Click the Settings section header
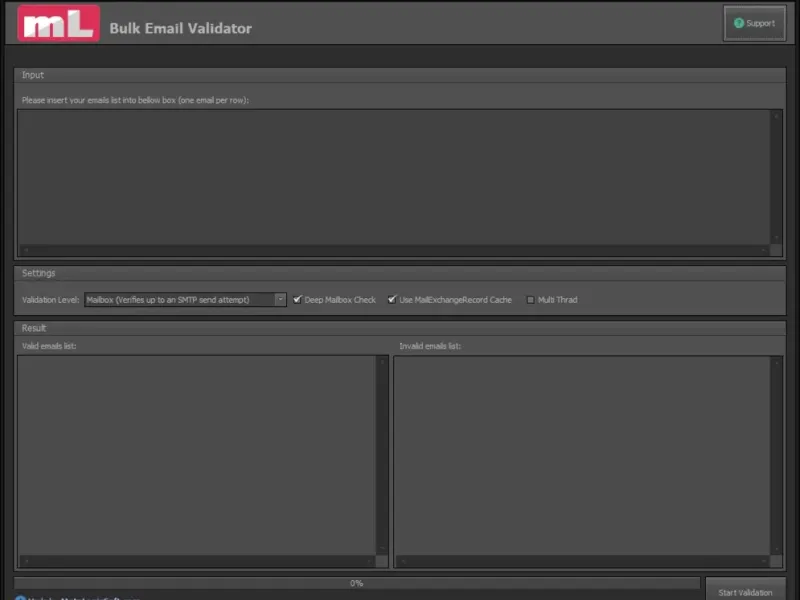The image size is (800, 600). pos(400,273)
